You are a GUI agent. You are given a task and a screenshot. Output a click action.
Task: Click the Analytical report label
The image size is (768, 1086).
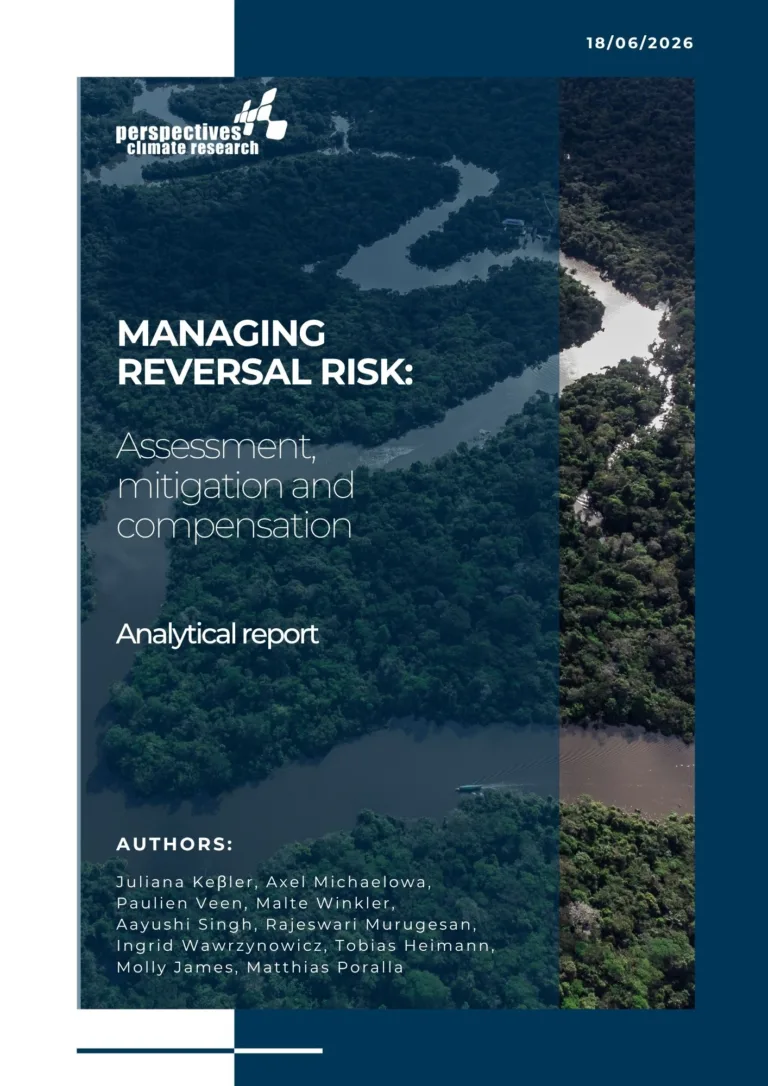tap(217, 634)
